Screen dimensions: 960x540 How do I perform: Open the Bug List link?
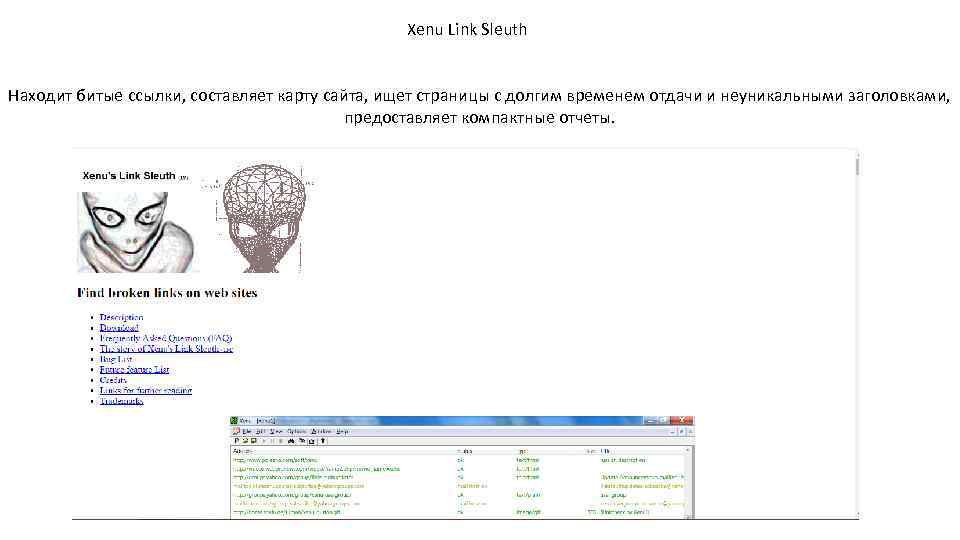(x=116, y=359)
